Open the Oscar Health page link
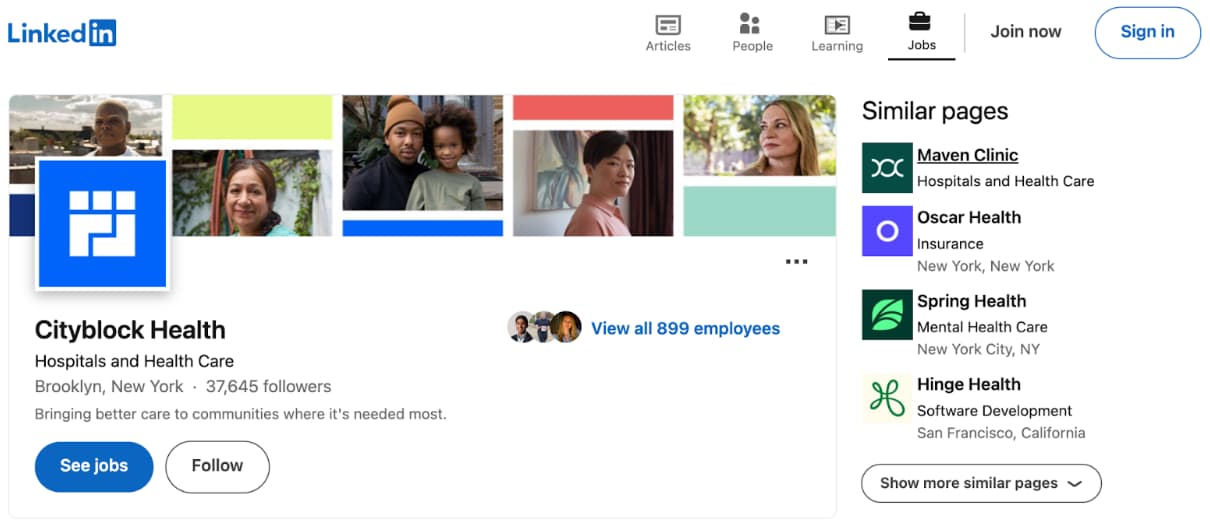Viewport: 1210px width, 528px height. [969, 217]
